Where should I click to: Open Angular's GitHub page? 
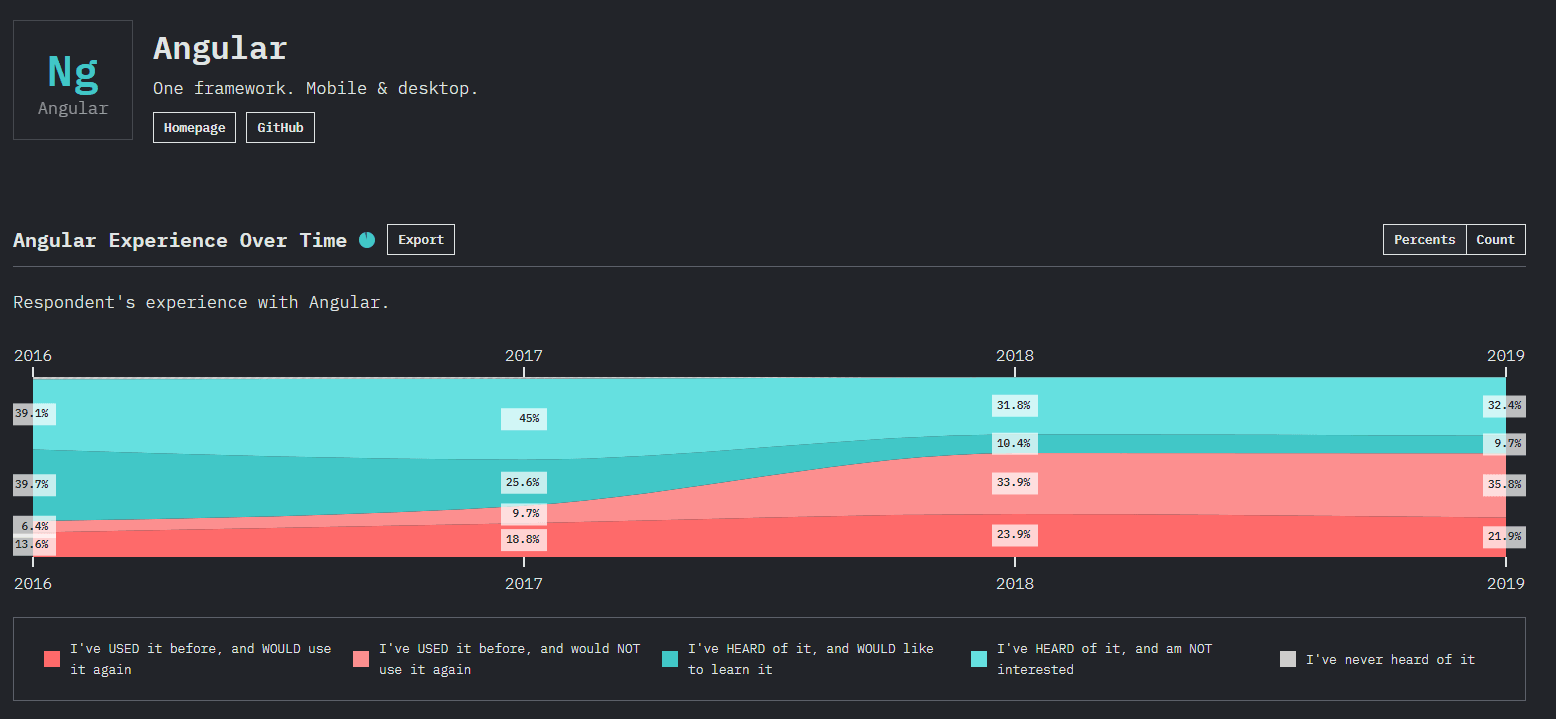(x=280, y=127)
